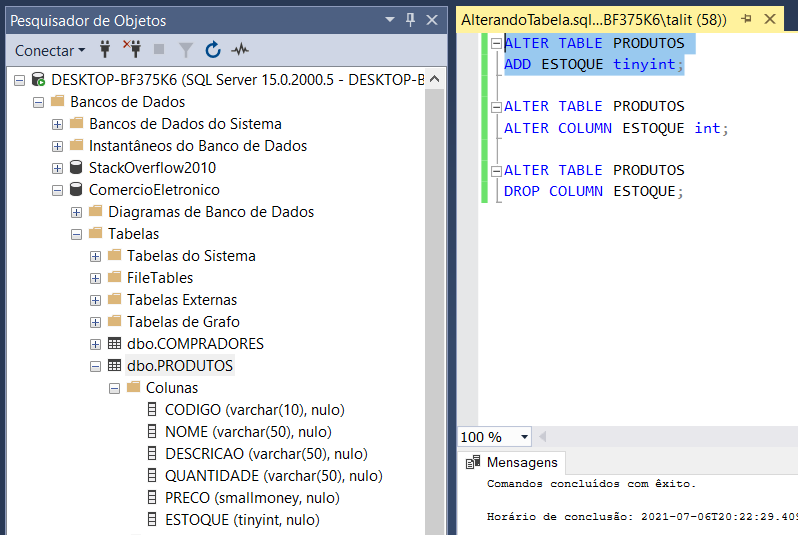
Task: Click the Disconnect plug icon with red X
Action: click(132, 49)
